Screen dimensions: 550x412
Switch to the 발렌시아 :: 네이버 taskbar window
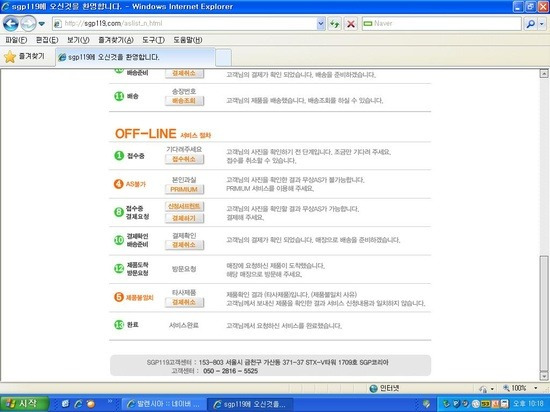(164, 404)
